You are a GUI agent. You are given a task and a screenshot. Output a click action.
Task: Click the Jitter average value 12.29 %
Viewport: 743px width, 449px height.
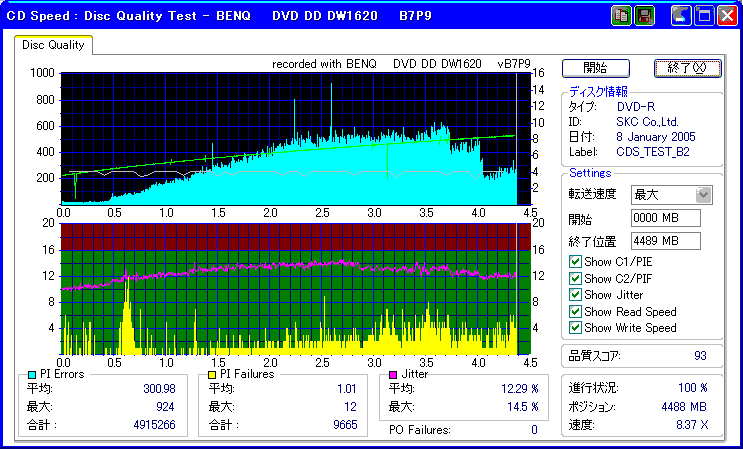pos(520,389)
